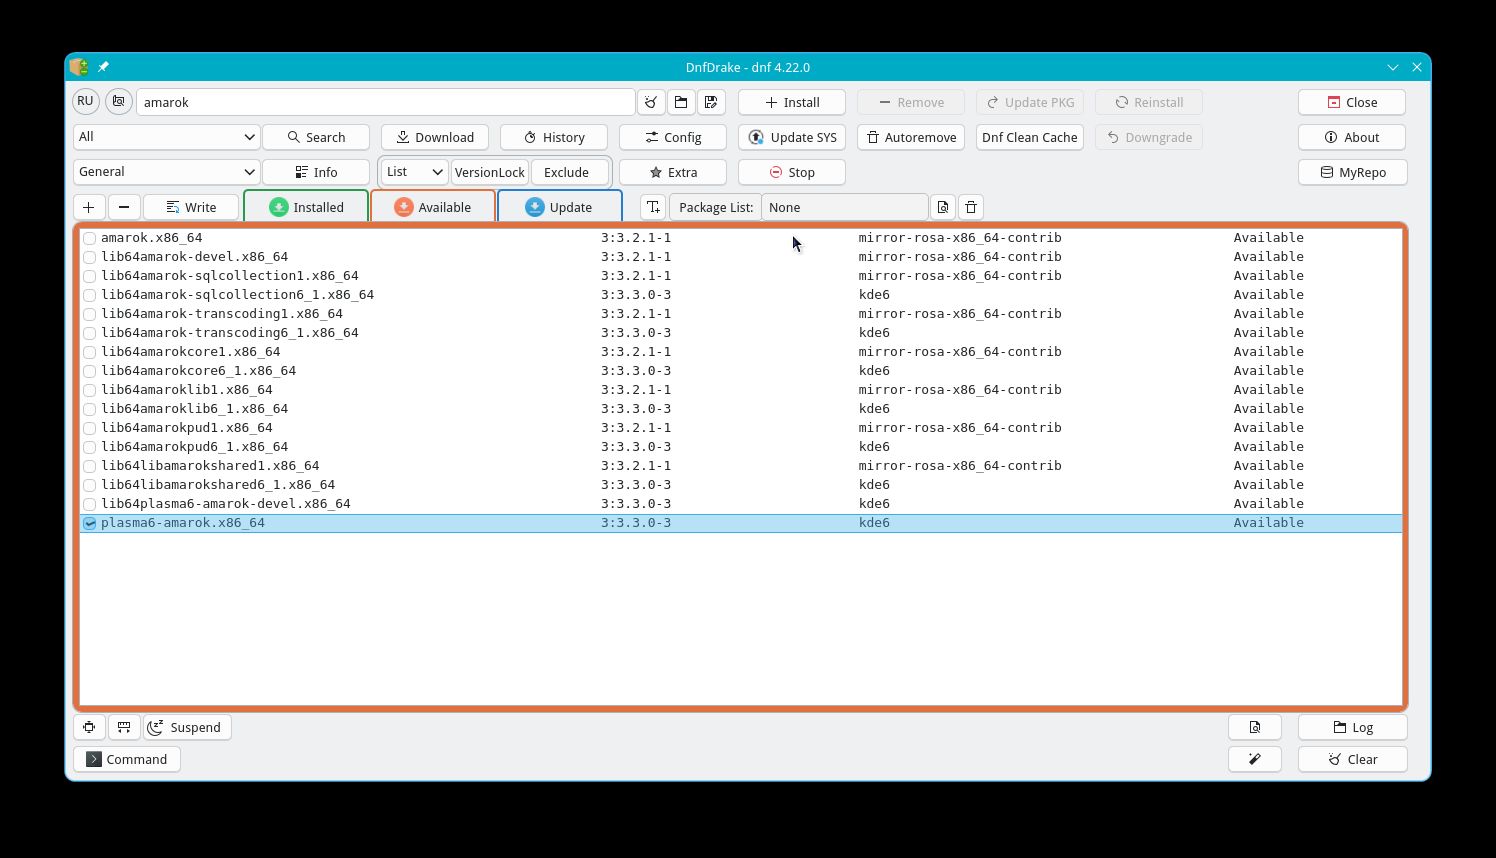Screen dimensions: 1496x858
Task: Click the Package List None field
Action: 844,207
